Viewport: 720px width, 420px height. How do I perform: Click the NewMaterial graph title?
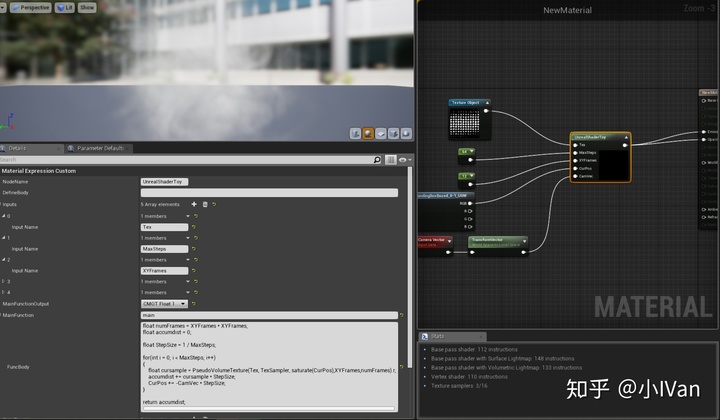click(568, 10)
